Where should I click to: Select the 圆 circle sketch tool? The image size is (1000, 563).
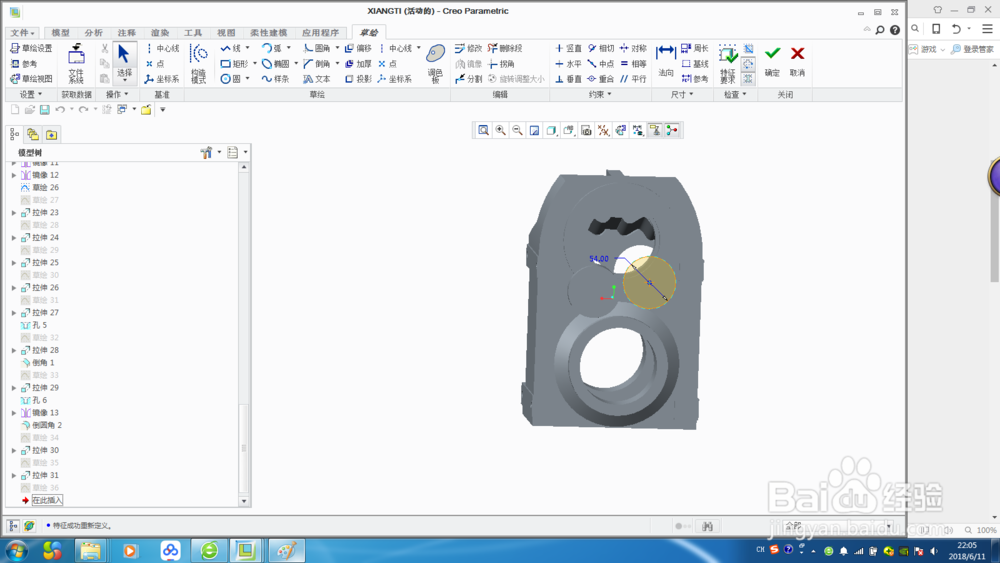tap(231, 79)
